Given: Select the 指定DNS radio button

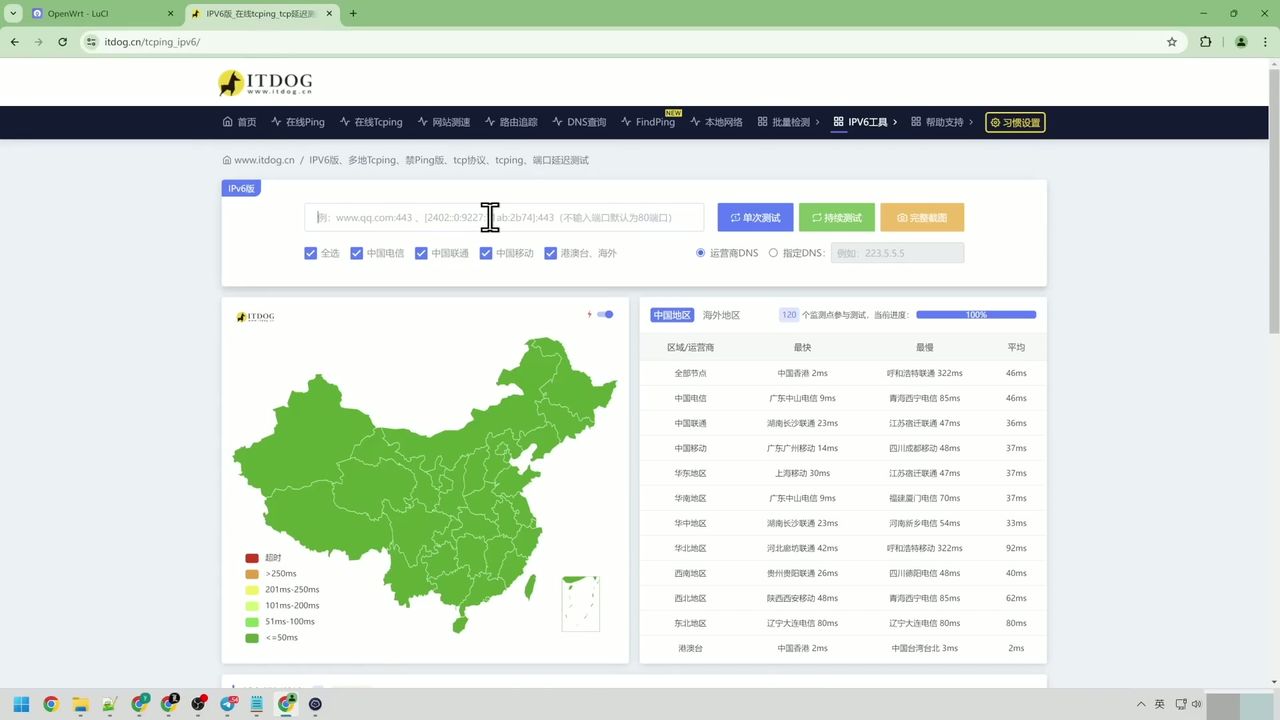Looking at the screenshot, I should coord(773,253).
